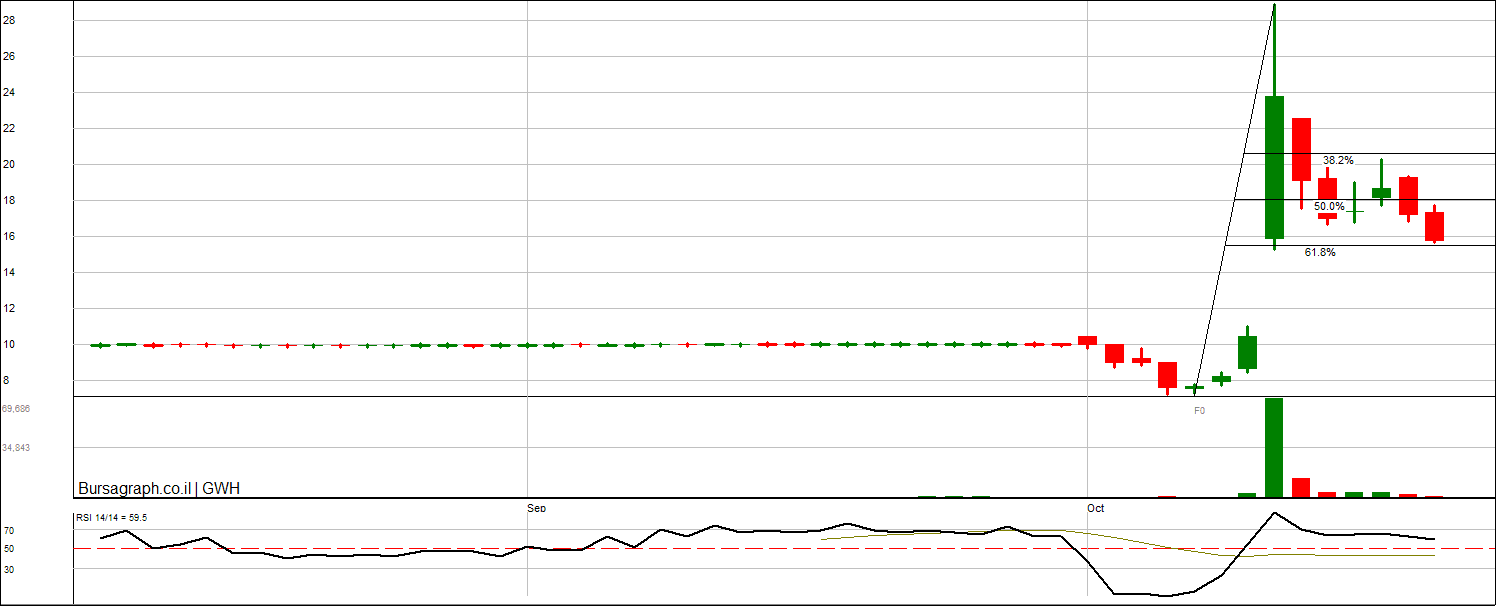The width and height of the screenshot is (1496, 606).
Task: Click the 24 price axis label
Action: click(9, 92)
